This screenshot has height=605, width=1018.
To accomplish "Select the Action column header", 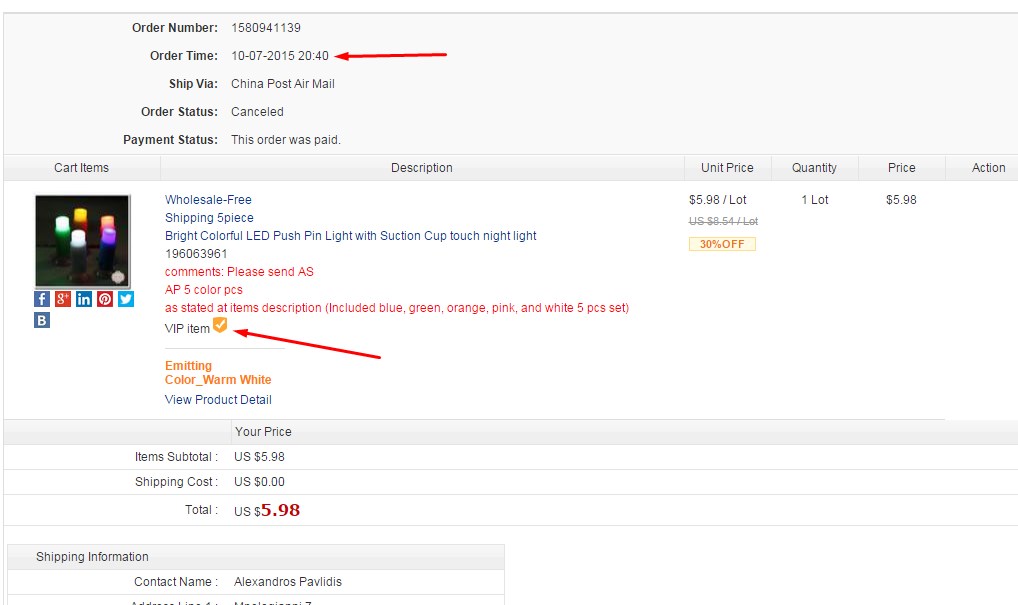I will (987, 167).
